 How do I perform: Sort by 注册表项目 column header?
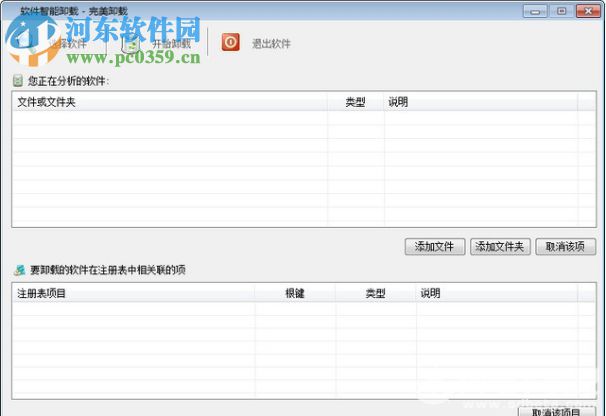pyautogui.click(x=134, y=293)
